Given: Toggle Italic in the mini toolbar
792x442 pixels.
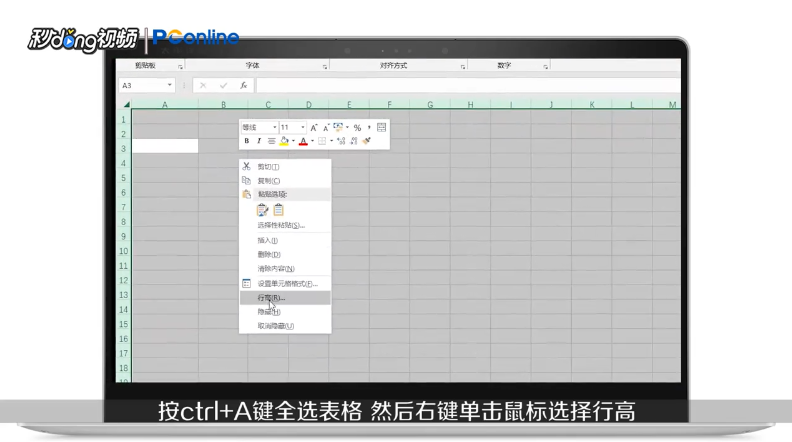Looking at the screenshot, I should (259, 141).
